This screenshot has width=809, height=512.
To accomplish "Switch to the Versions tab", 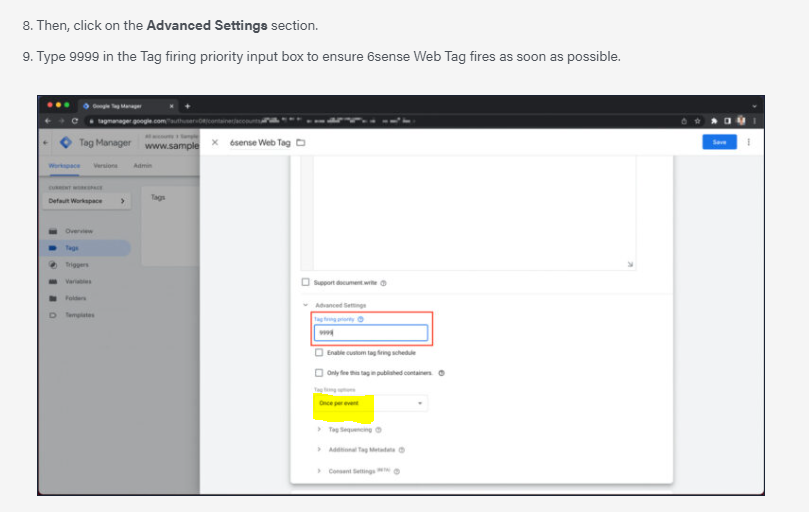I will click(105, 166).
